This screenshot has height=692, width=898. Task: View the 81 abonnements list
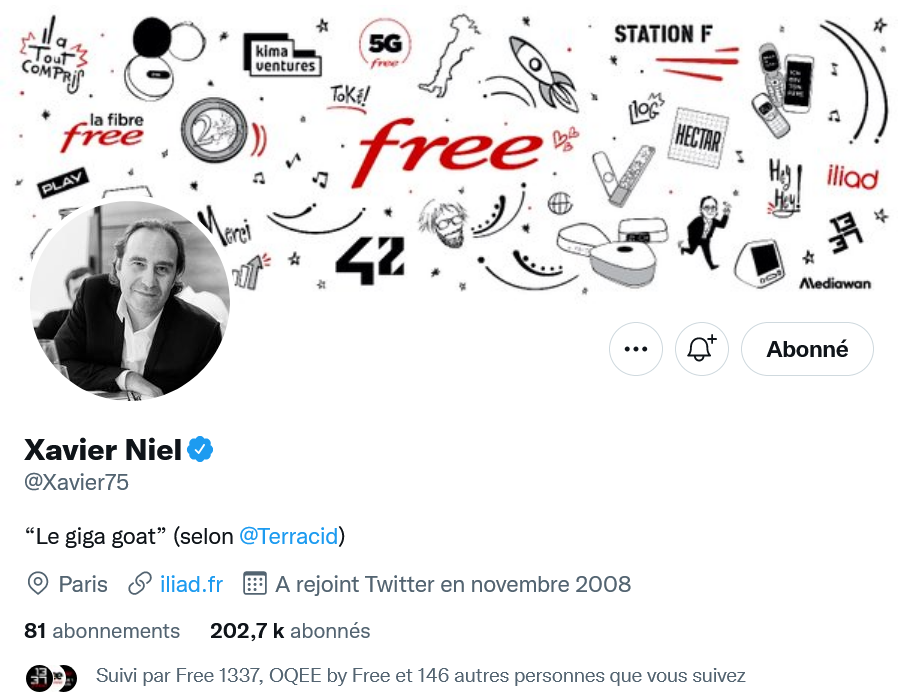[102, 631]
